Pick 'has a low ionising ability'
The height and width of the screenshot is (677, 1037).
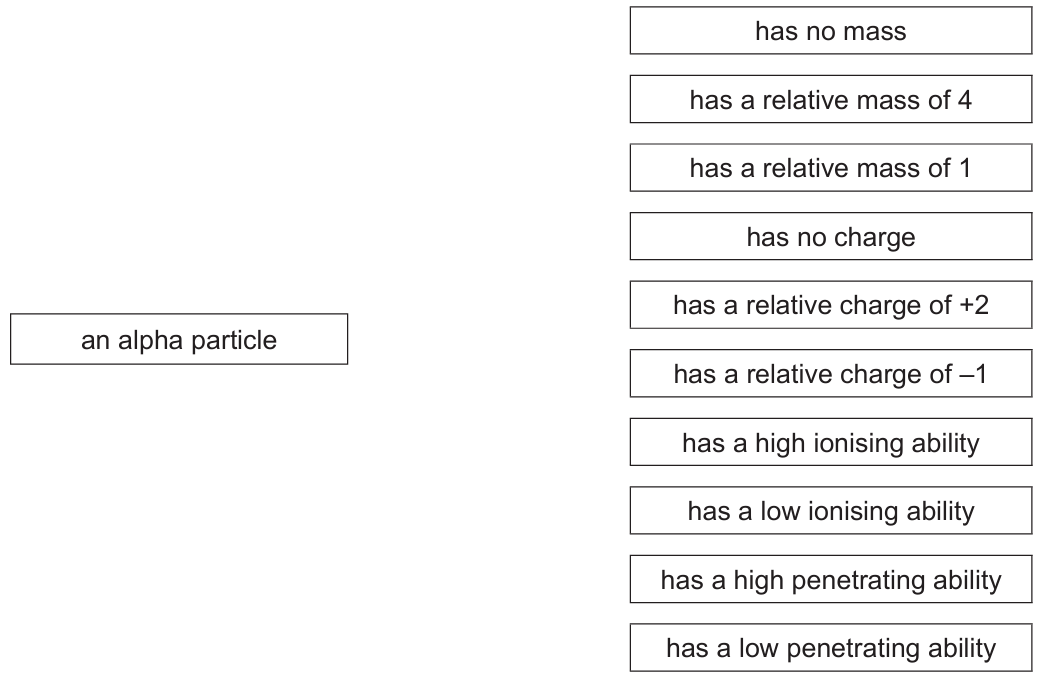pyautogui.click(x=831, y=510)
